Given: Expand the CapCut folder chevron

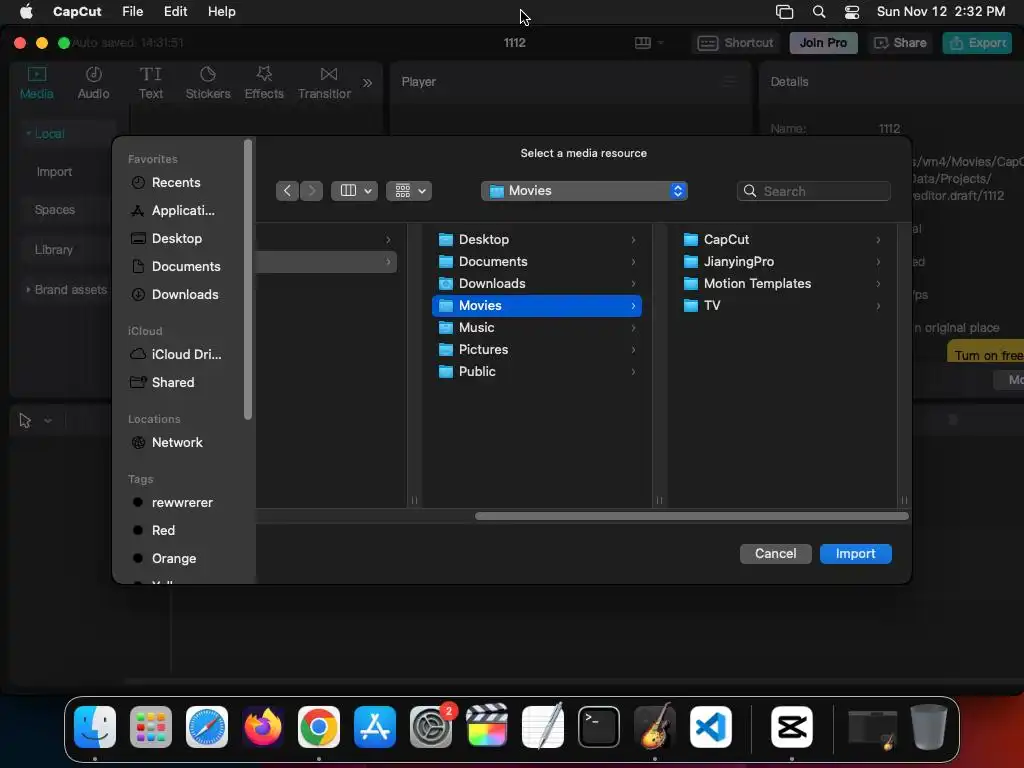Looking at the screenshot, I should (878, 240).
